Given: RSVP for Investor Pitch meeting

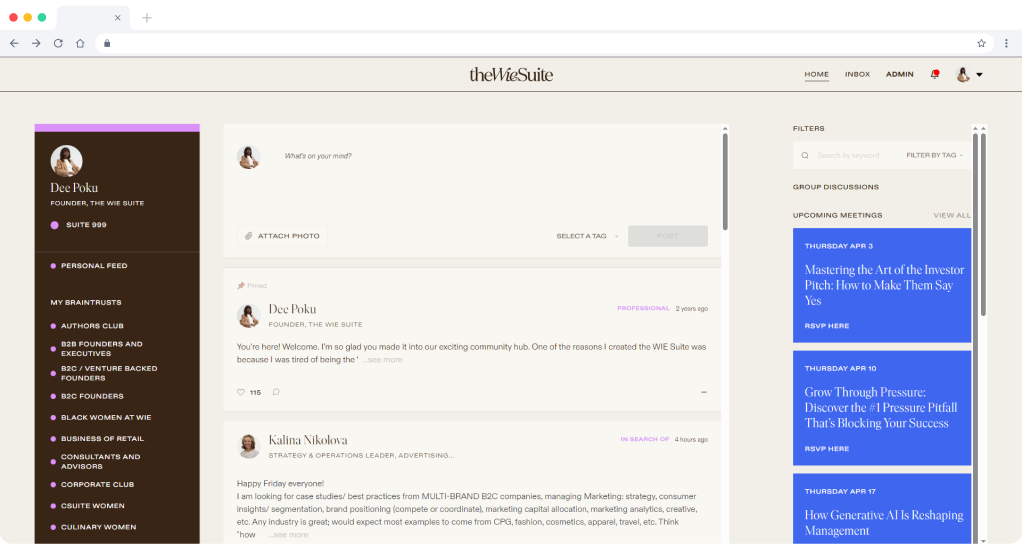Looking at the screenshot, I should 826,326.
